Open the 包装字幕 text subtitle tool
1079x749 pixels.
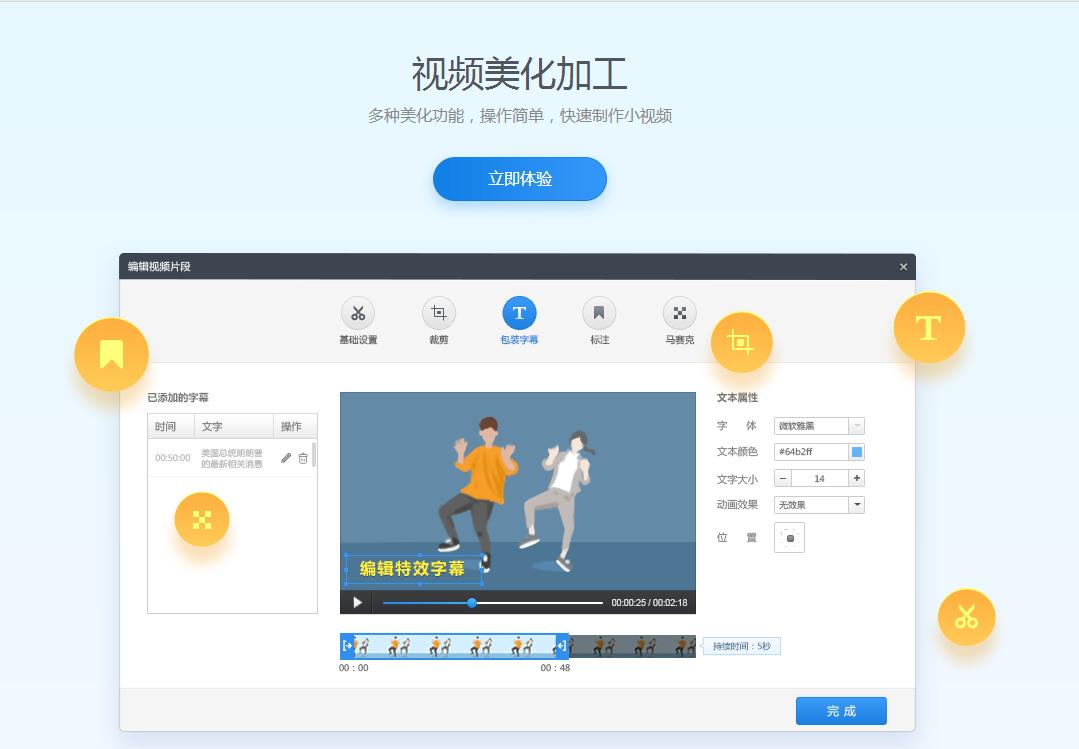518,313
